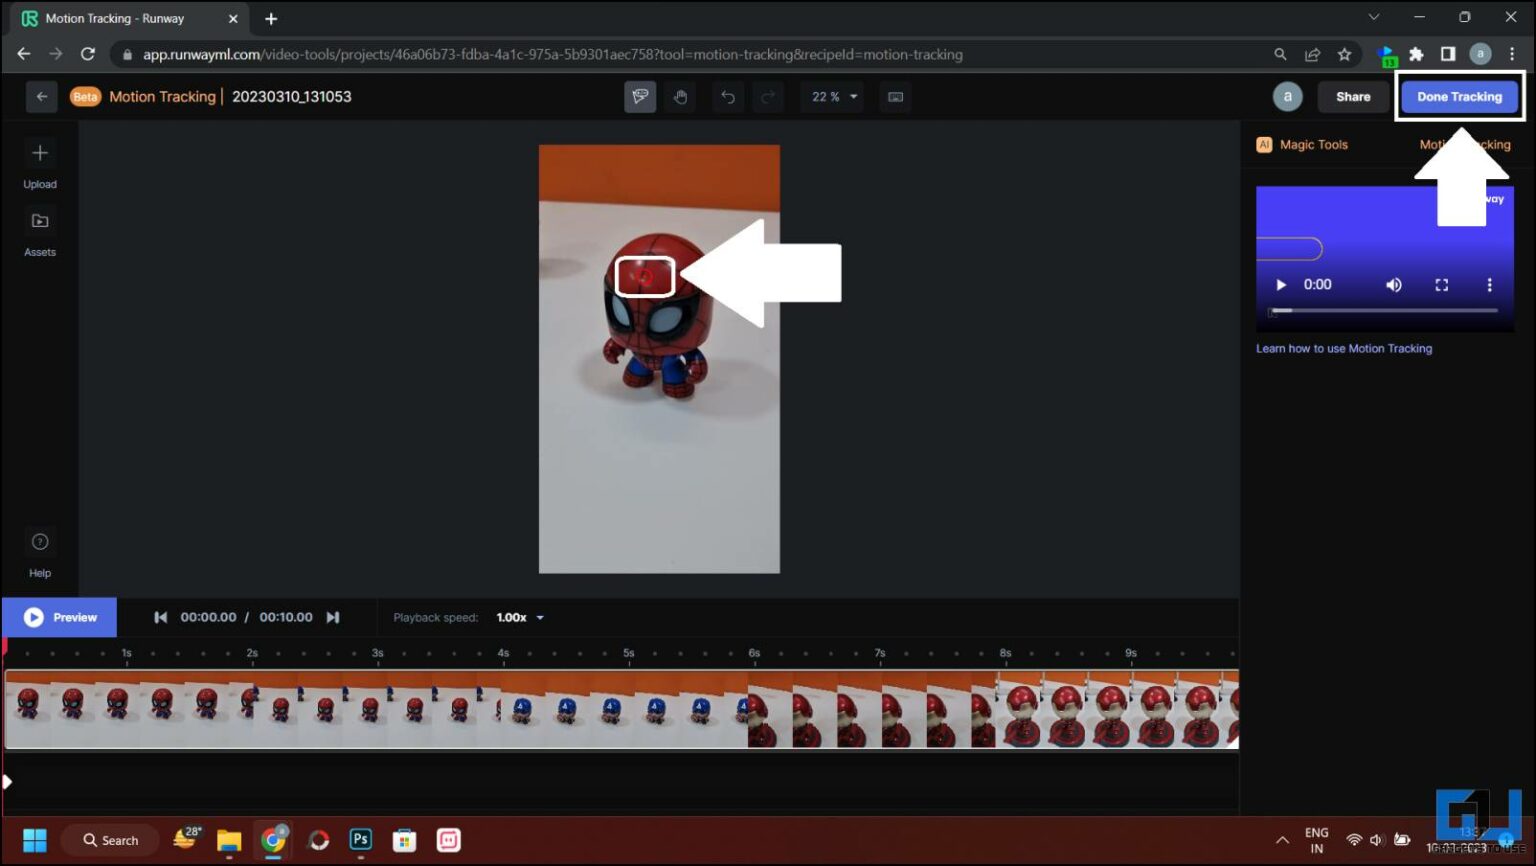Open the video player options menu

[1489, 284]
